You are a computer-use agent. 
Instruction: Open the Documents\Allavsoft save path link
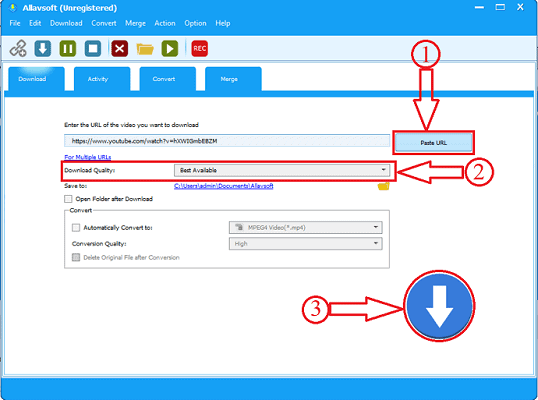pos(223,186)
